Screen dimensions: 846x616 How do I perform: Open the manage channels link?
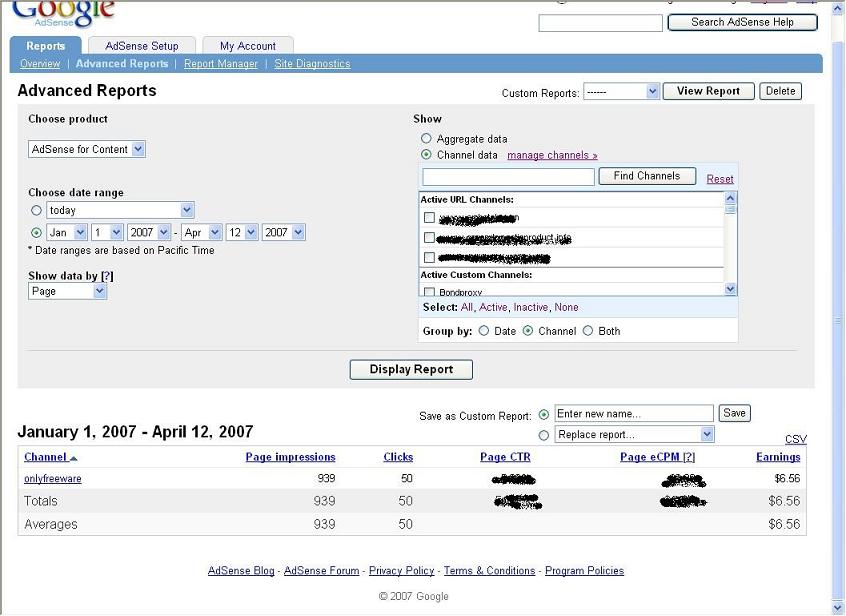click(x=552, y=155)
